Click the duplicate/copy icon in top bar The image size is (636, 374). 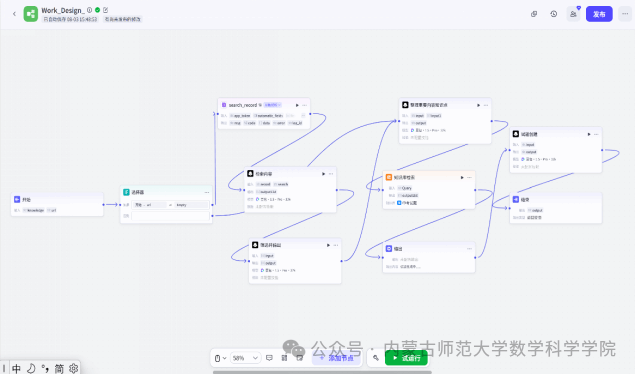click(534, 14)
